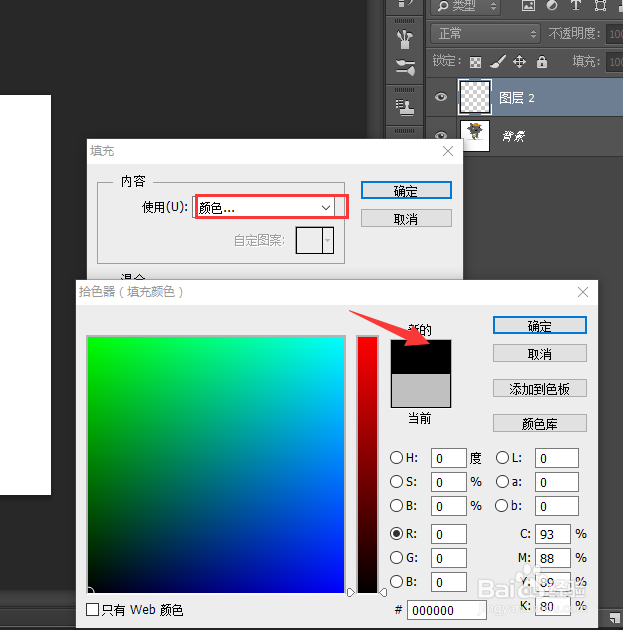Toggle visibility of the 背景 layer
The height and width of the screenshot is (630, 623).
(441, 135)
